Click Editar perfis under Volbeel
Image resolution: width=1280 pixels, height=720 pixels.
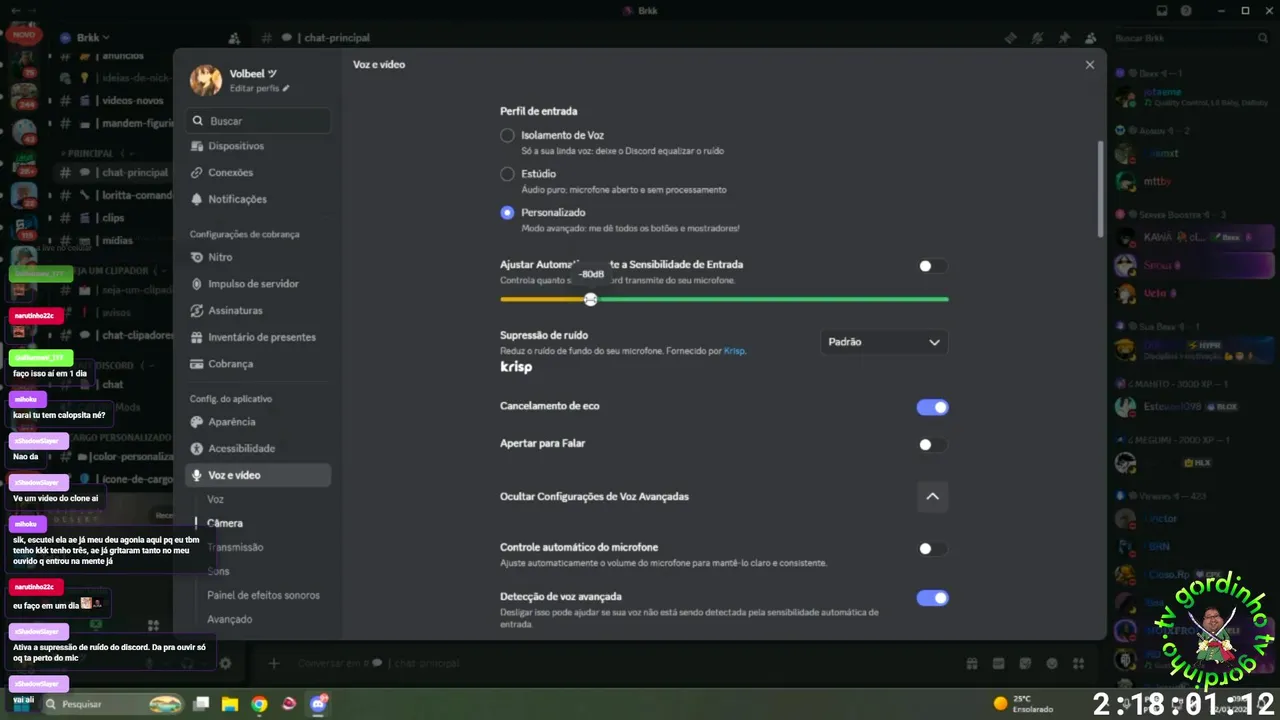point(259,89)
